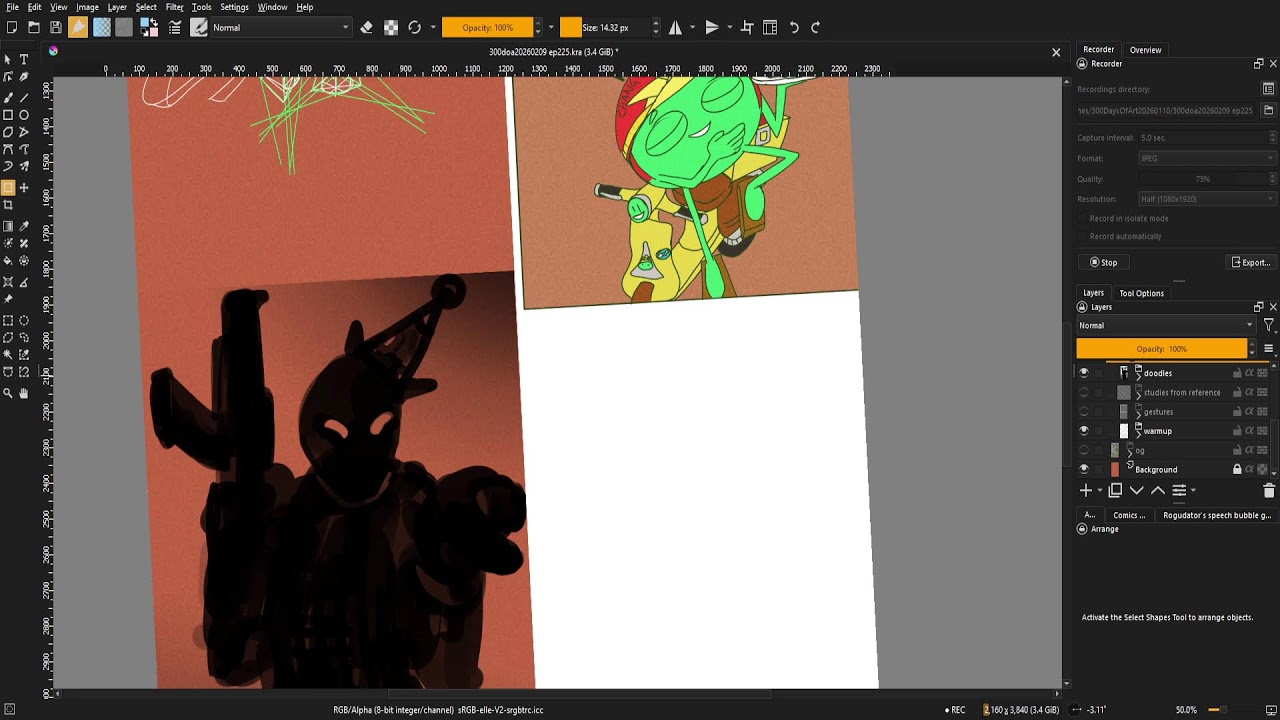Enable wrap-around mode in toolbar
Screen dimensions: 1280x720
747,28
